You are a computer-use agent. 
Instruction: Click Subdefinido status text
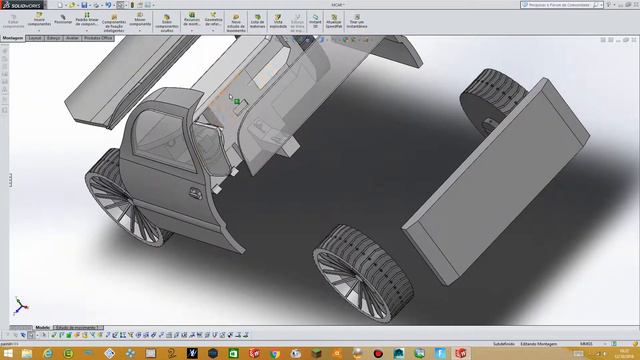[504, 344]
